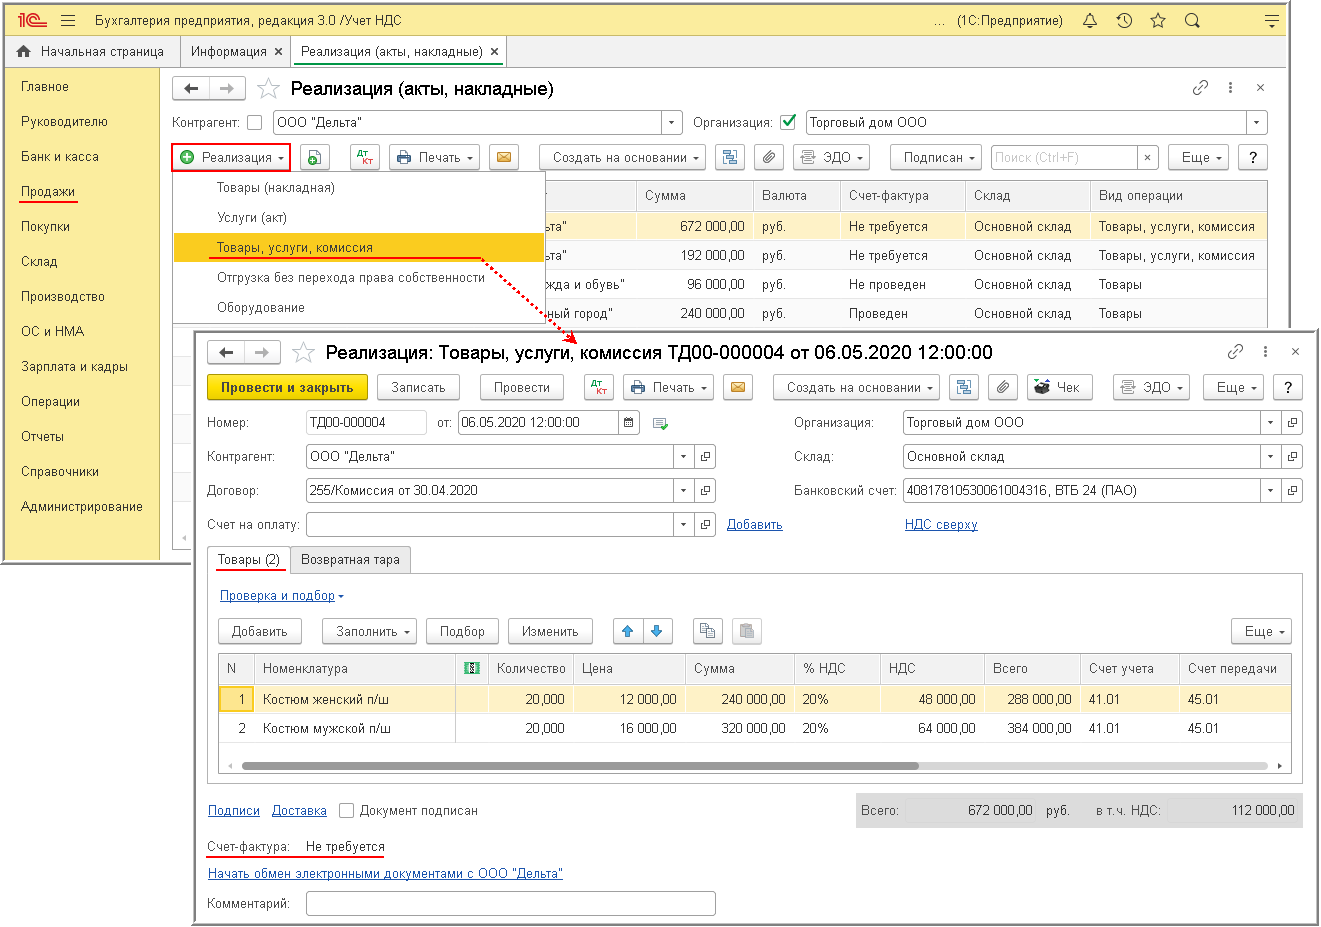Image resolution: width=1321 pixels, height=927 pixels.
Task: Open history clock icon in title bar
Action: tap(1124, 20)
